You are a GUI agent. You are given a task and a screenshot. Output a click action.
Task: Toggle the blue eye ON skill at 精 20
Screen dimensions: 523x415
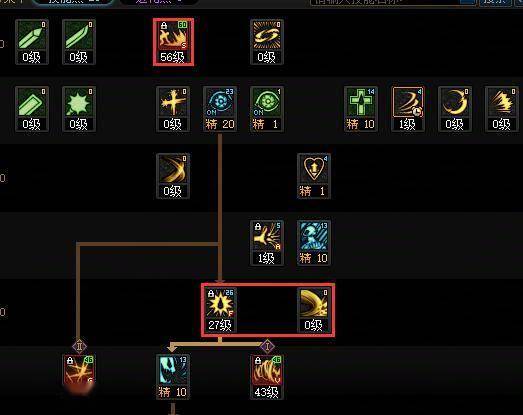[220, 109]
